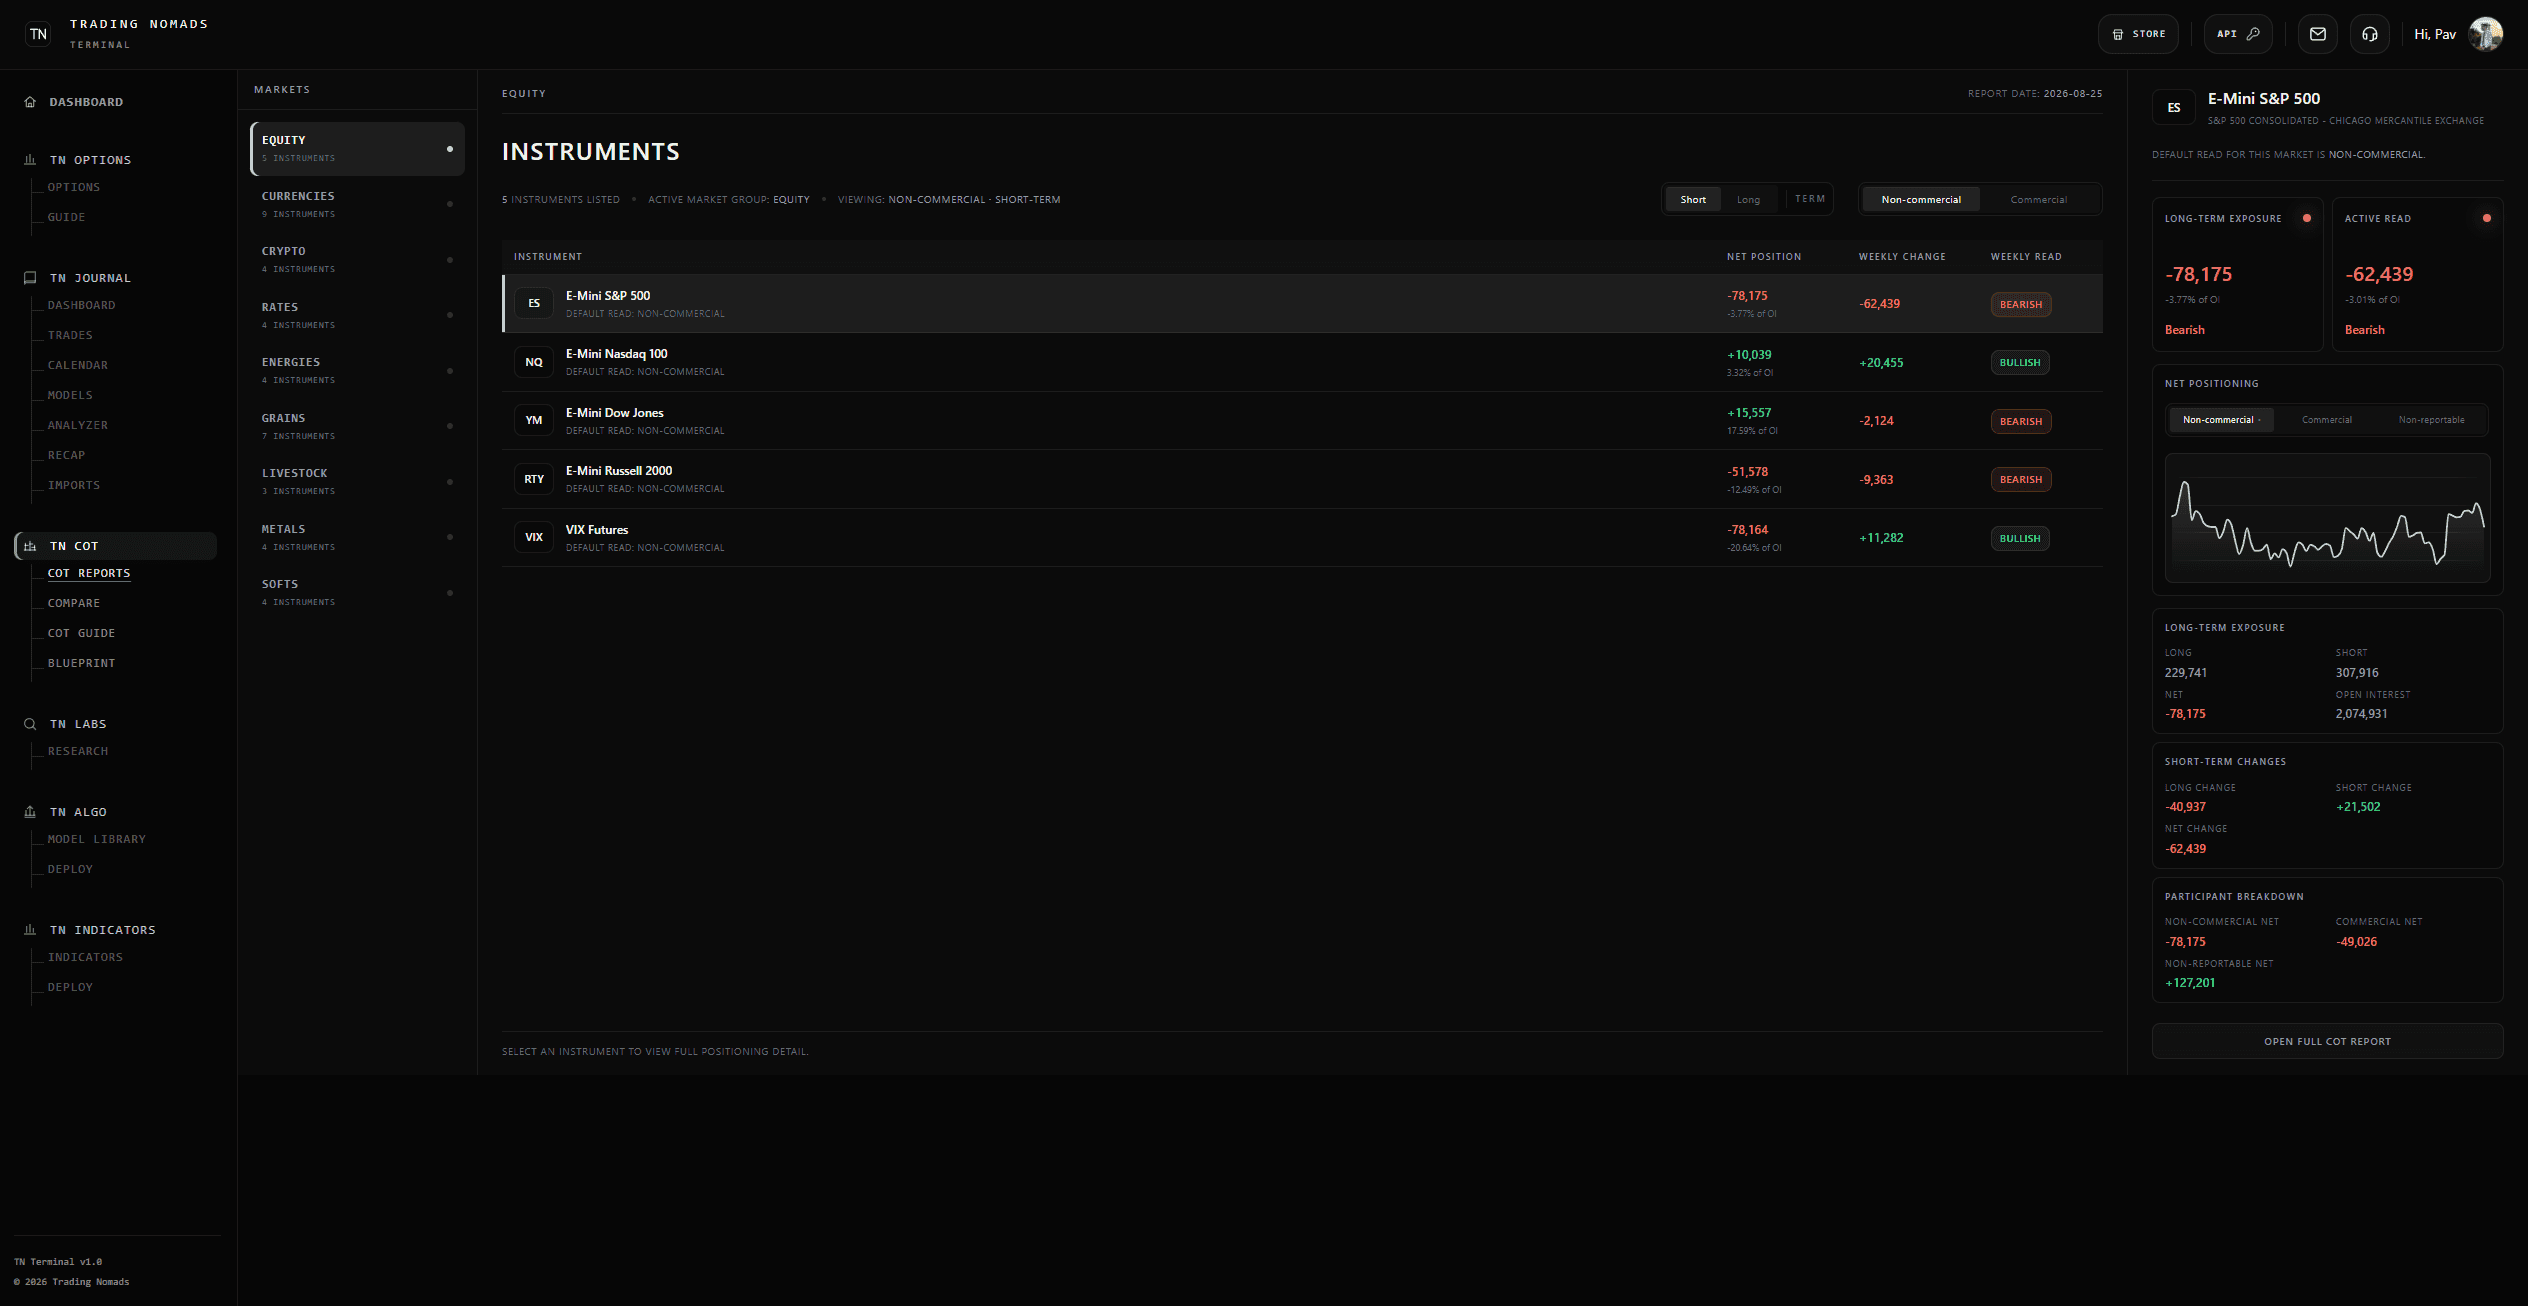This screenshot has width=2528, height=1306.
Task: Show Commercial in Net Positioning chart
Action: tap(2327, 420)
